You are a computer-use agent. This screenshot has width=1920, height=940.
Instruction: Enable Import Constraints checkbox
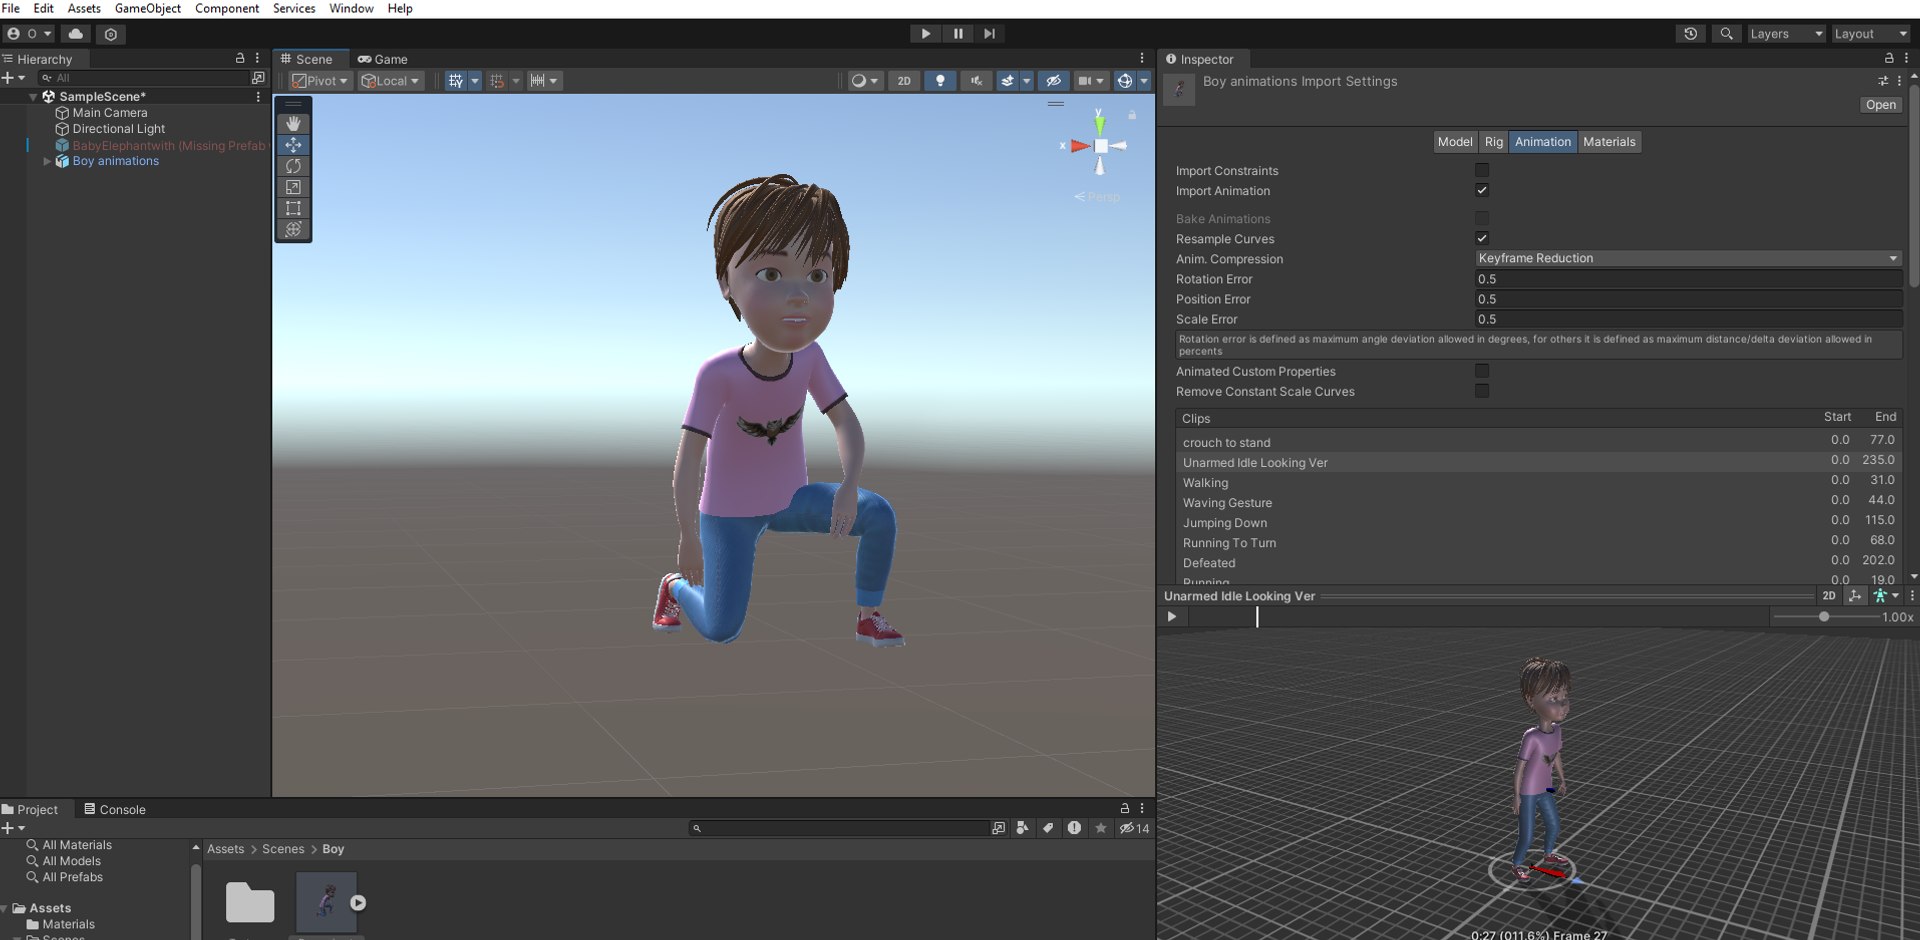point(1482,170)
